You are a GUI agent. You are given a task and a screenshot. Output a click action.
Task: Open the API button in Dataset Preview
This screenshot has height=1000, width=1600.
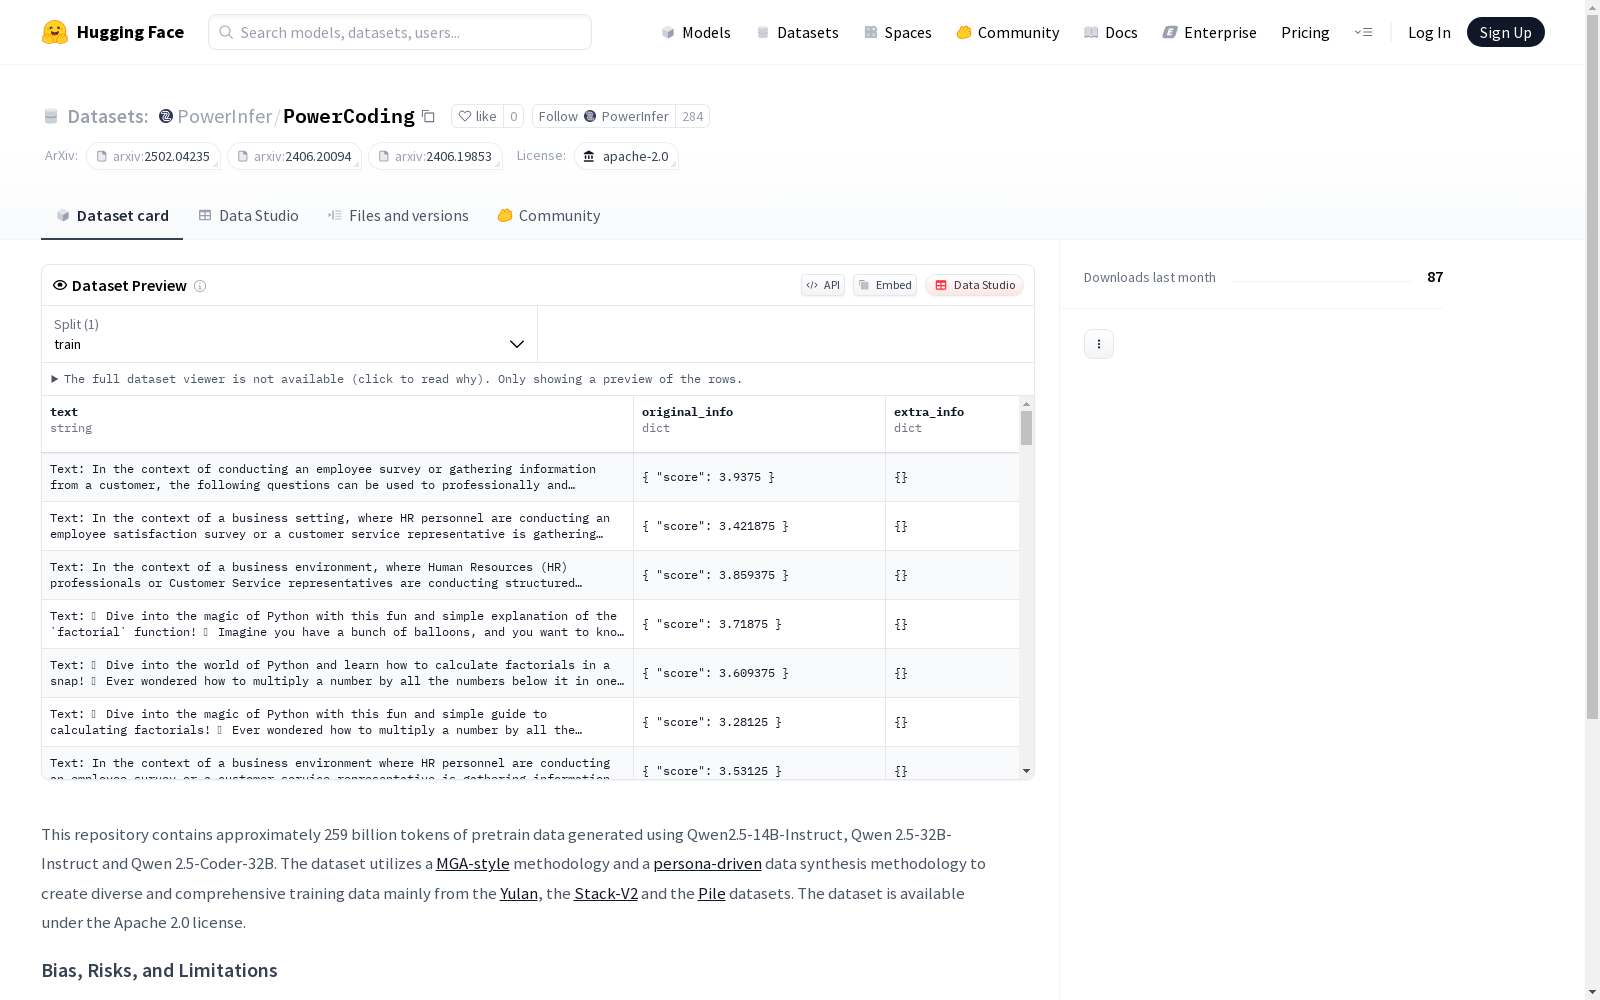click(823, 285)
